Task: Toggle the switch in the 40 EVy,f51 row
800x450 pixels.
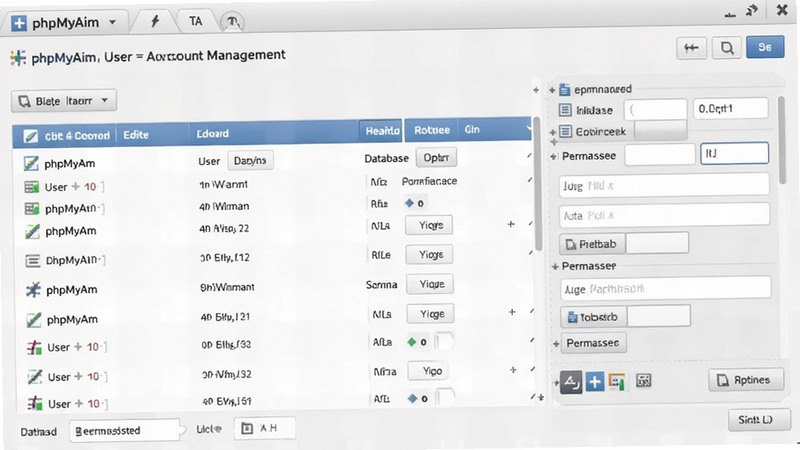Action: [445, 397]
